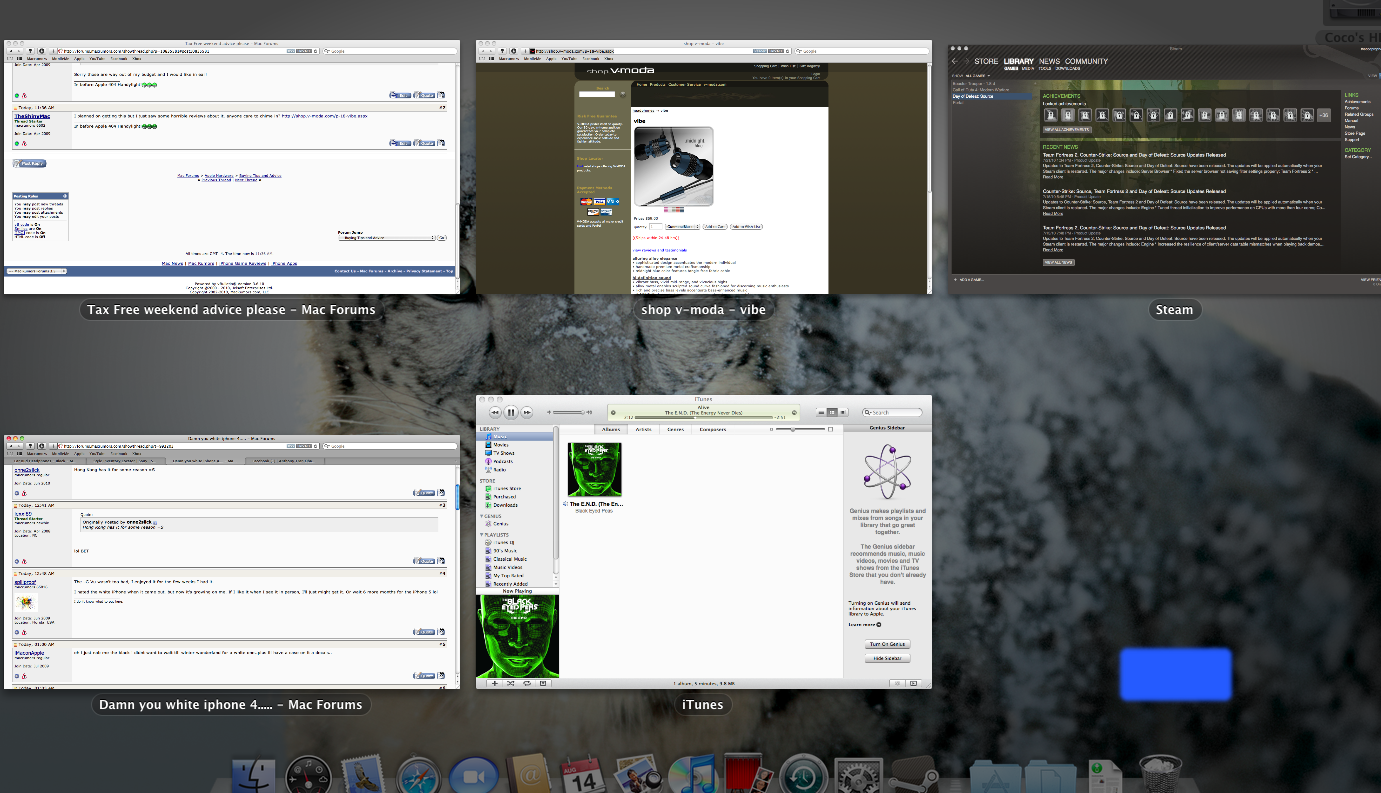Adjust the iTunes volume slider
Image resolution: width=1381 pixels, height=793 pixels.
[x=567, y=412]
